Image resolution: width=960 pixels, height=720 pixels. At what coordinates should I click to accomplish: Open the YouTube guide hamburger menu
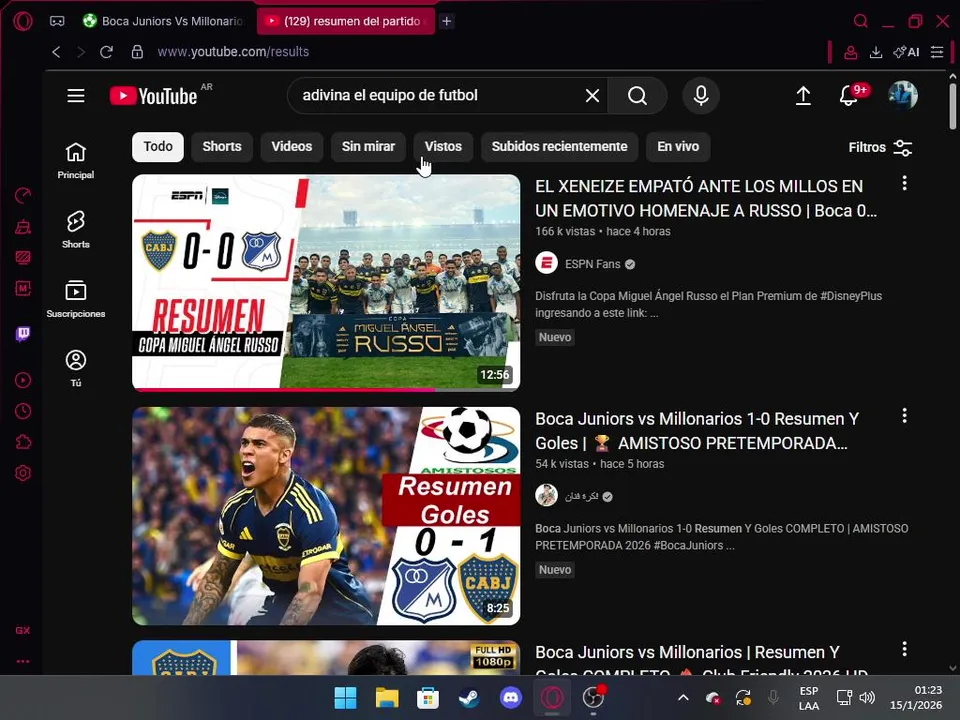(76, 96)
